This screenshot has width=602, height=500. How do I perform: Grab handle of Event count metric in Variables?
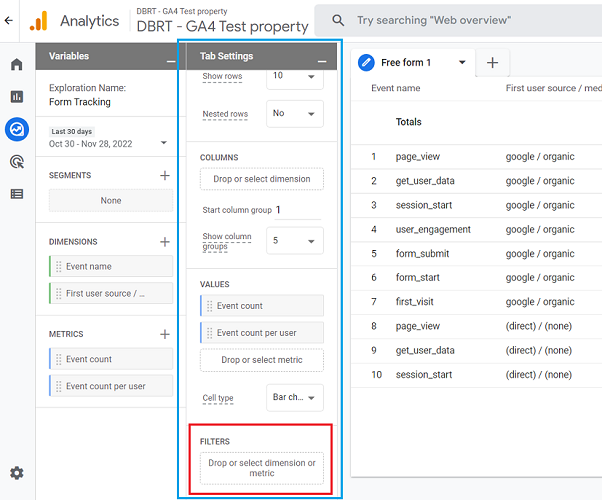(x=59, y=359)
